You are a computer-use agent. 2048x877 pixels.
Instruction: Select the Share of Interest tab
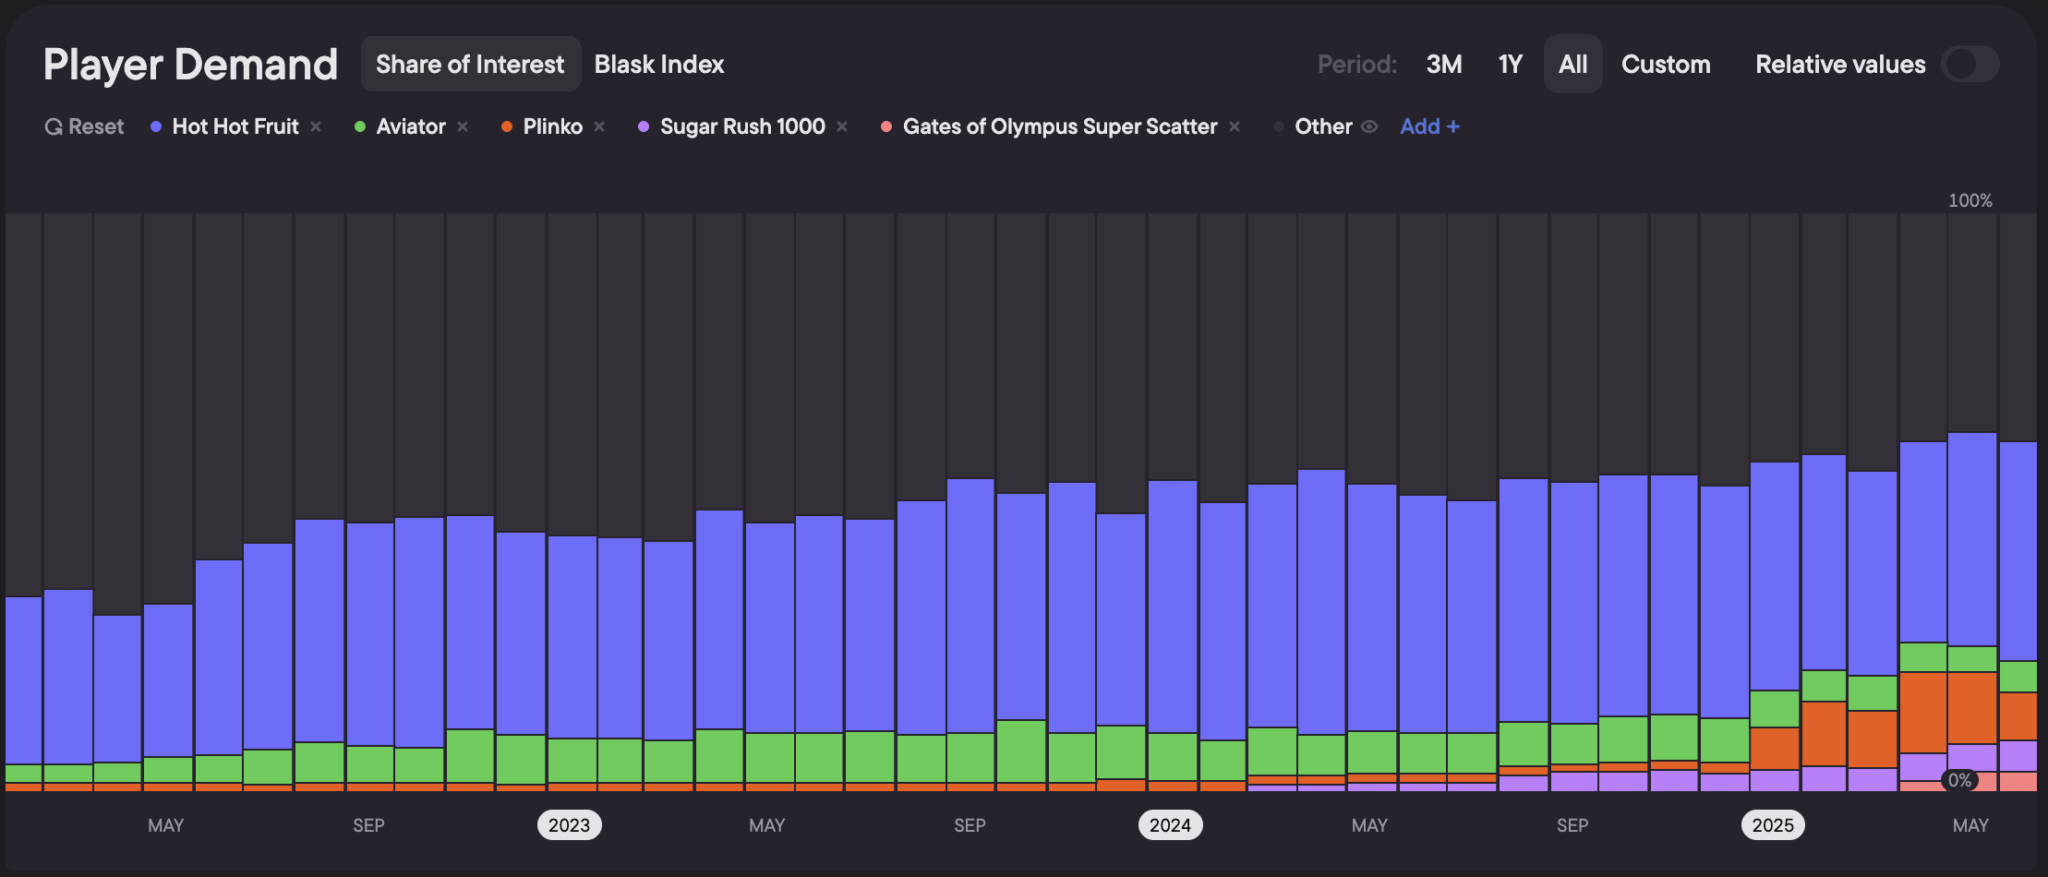[x=470, y=64]
